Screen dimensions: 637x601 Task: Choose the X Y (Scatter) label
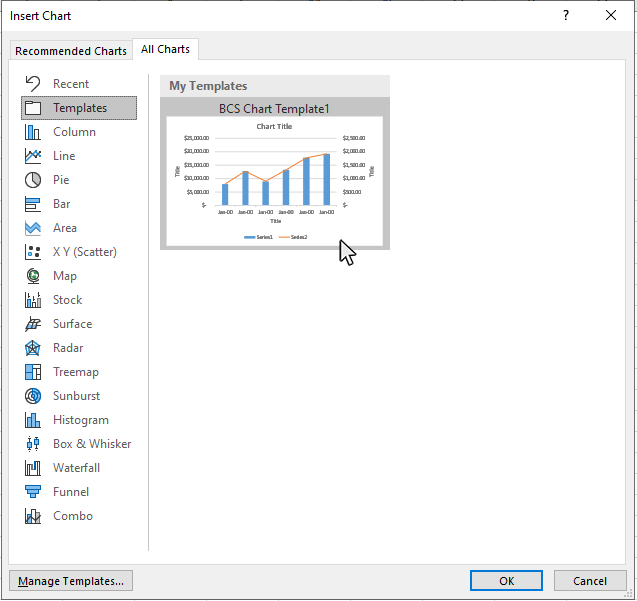(x=85, y=252)
